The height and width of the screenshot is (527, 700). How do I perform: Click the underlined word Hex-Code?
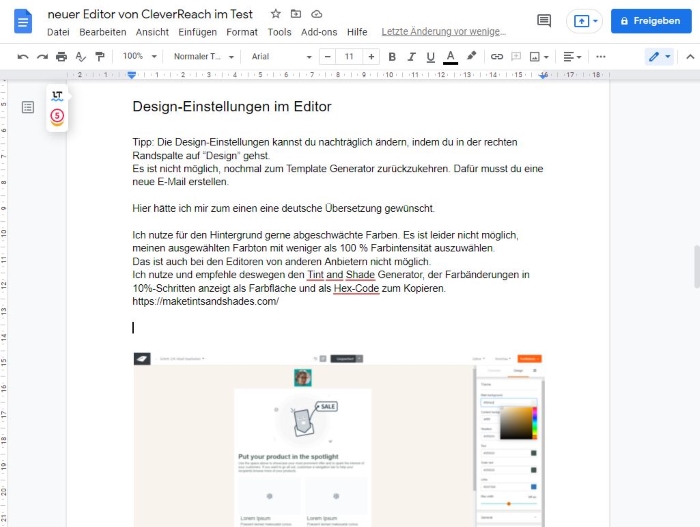coord(356,289)
